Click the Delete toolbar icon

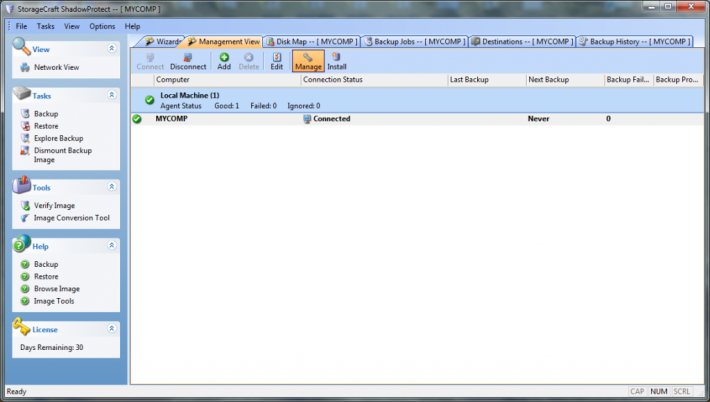coord(249,57)
